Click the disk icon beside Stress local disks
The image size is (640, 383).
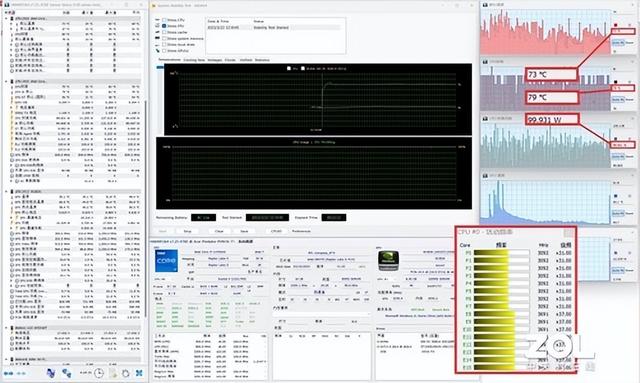point(158,44)
